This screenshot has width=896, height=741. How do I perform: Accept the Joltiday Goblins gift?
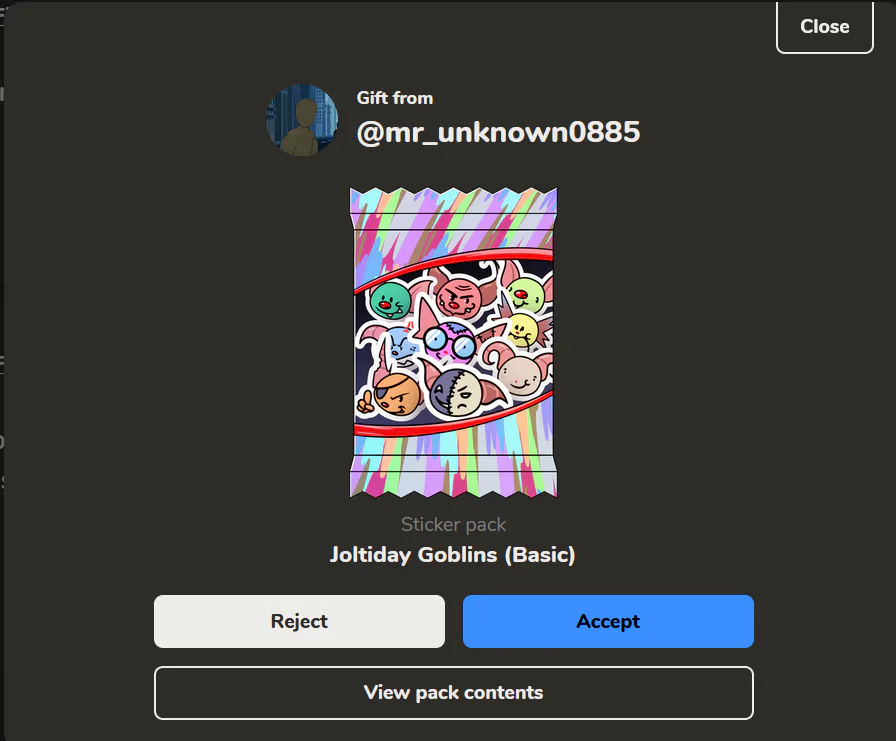pyautogui.click(x=608, y=621)
